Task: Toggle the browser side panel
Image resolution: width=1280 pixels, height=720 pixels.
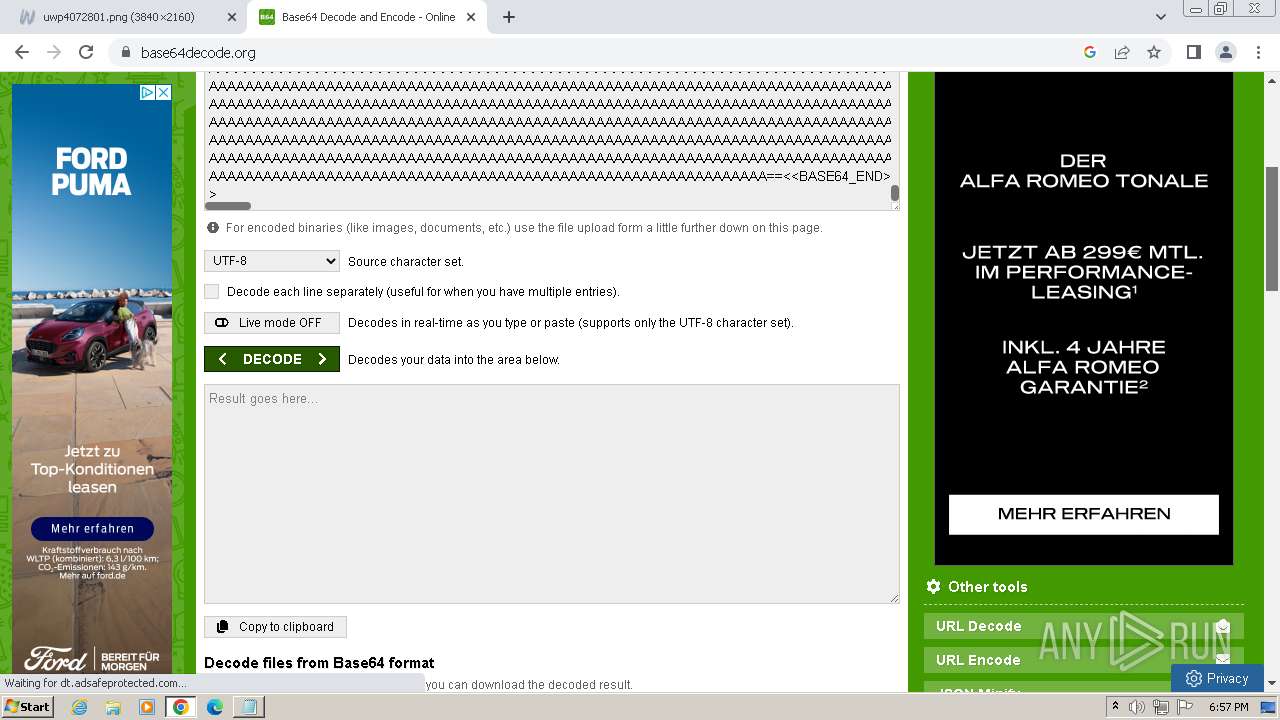Action: point(1193,52)
